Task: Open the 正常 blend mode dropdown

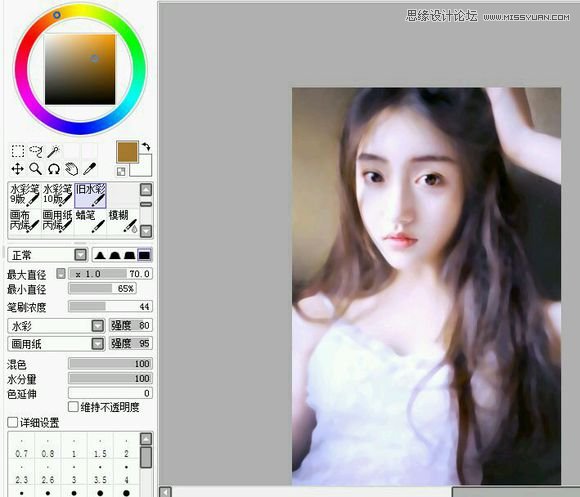Action: 47,255
